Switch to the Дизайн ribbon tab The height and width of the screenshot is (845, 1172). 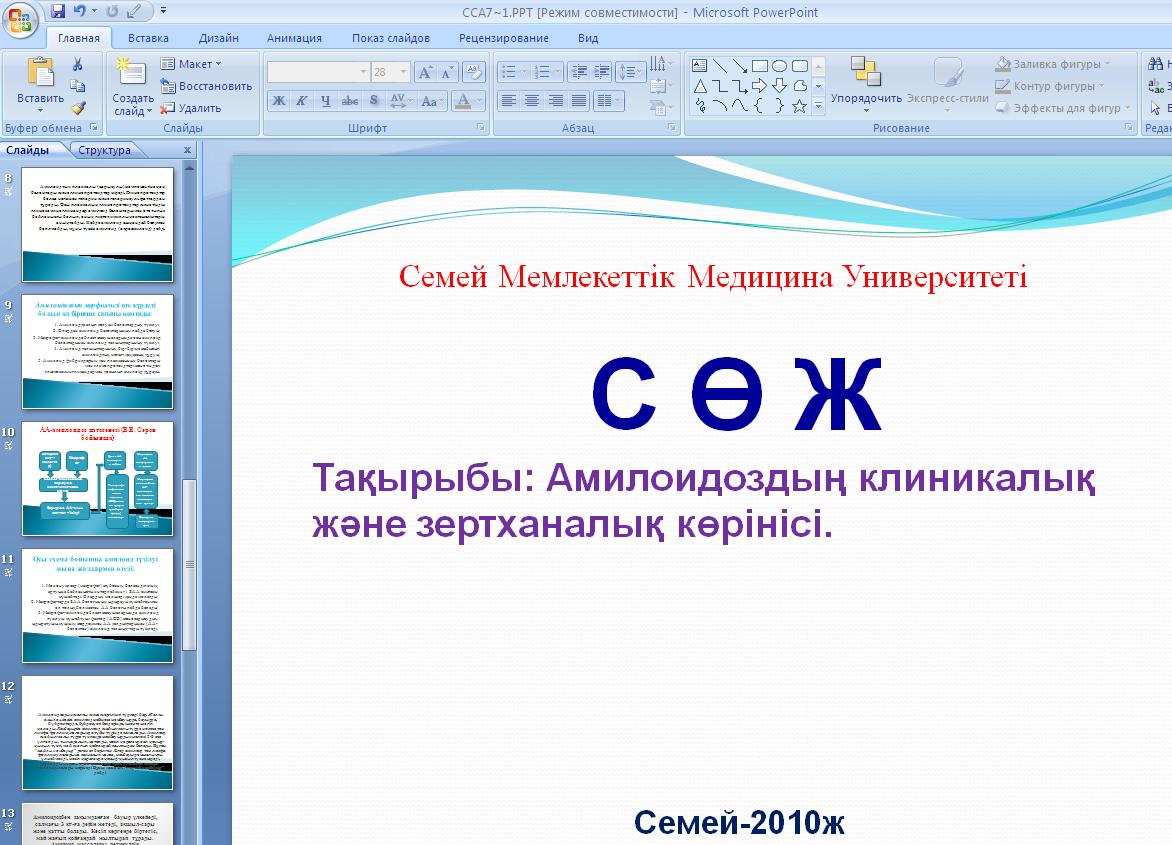[219, 37]
